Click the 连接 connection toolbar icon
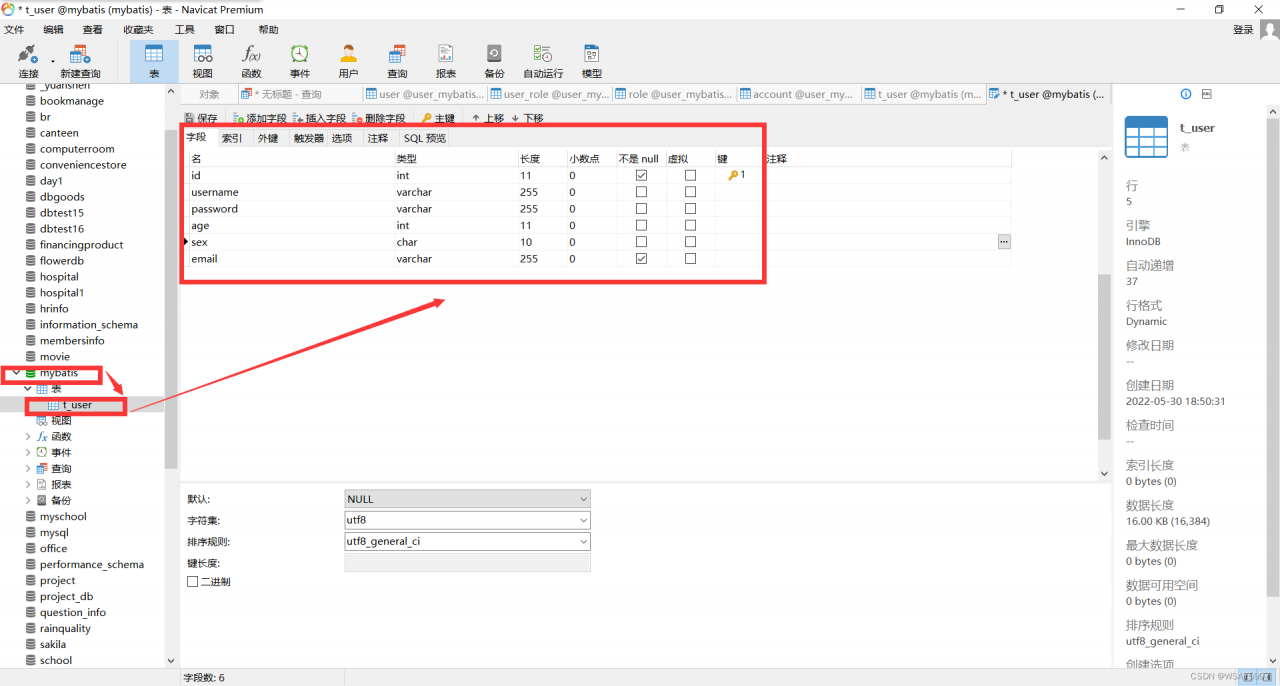Viewport: 1280px width, 686px height. pos(28,61)
